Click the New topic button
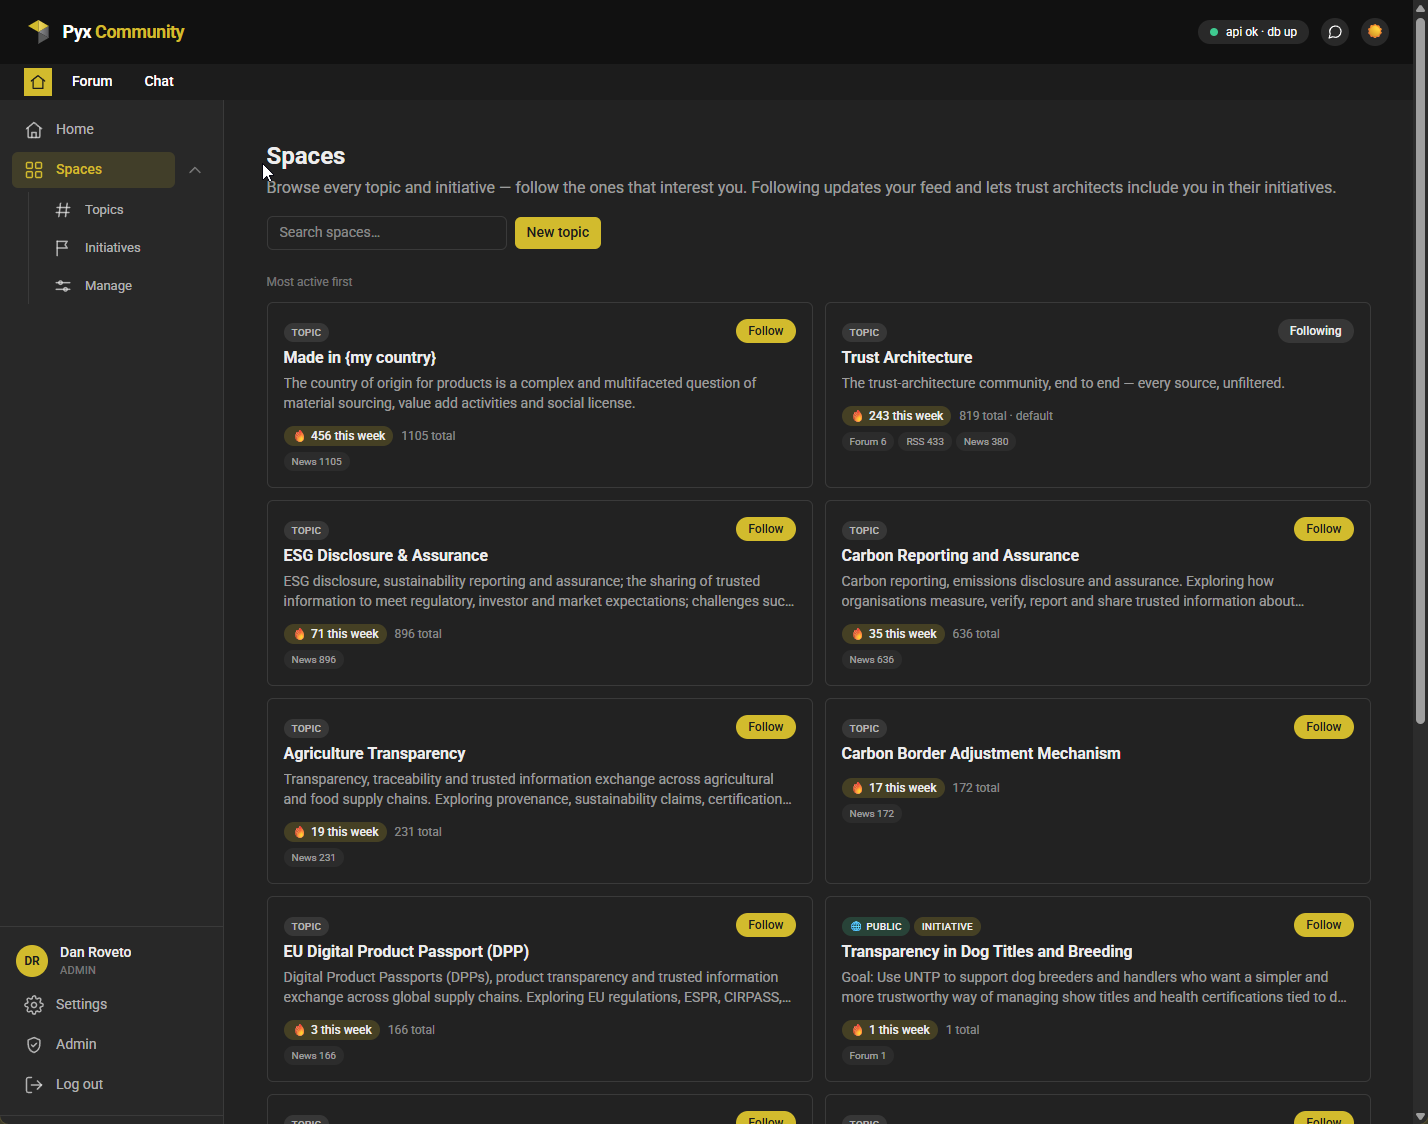 (558, 233)
